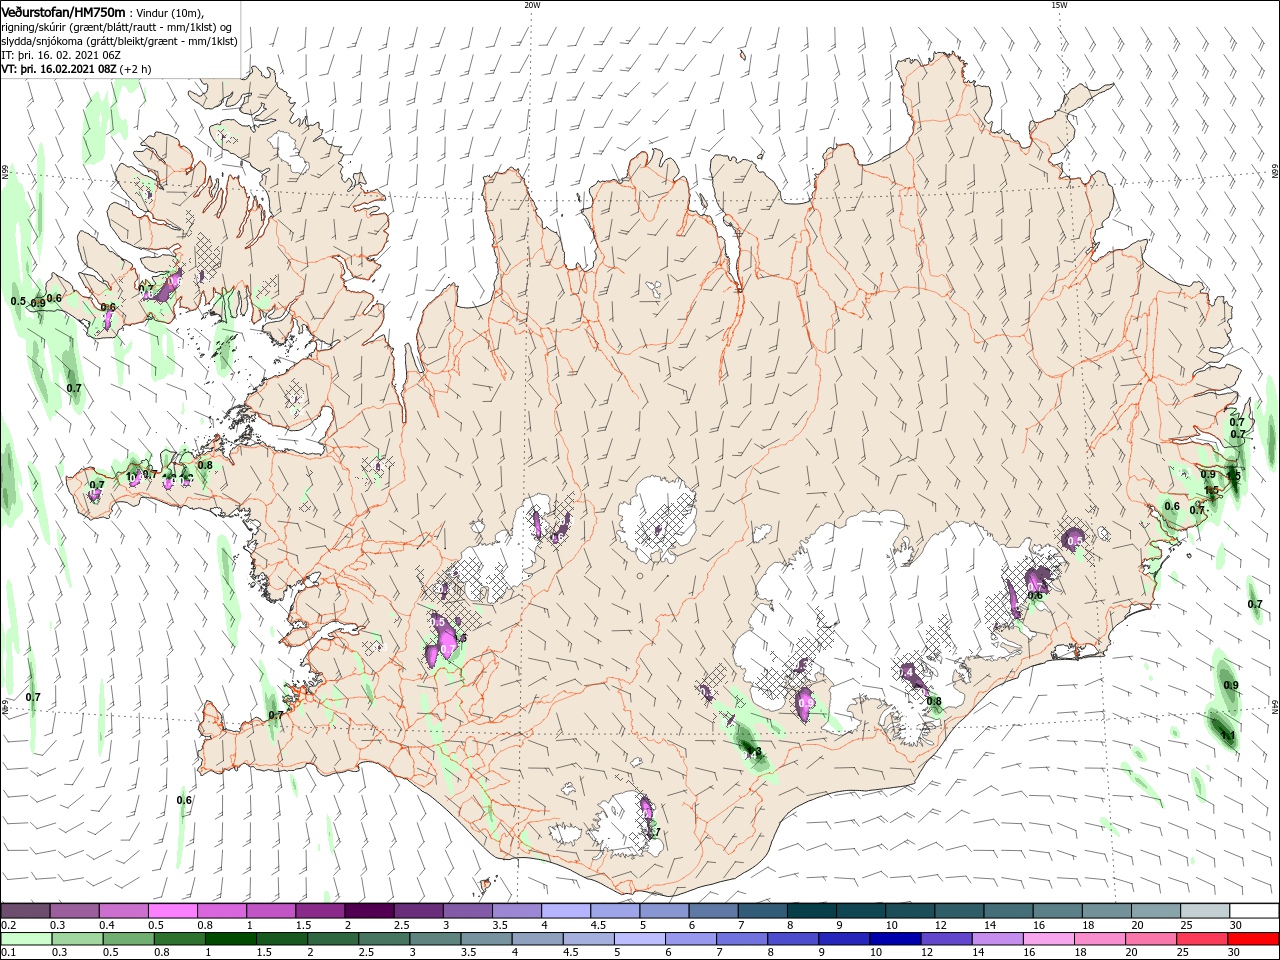Image resolution: width=1280 pixels, height=960 pixels.
Task: Select upper scale swatch labeled 0.2
Action: coord(24,911)
